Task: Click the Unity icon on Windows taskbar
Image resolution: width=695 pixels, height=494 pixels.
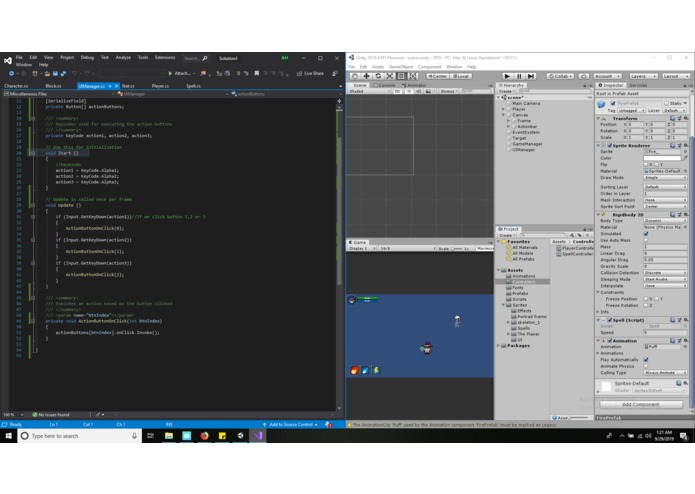Action: (x=240, y=436)
